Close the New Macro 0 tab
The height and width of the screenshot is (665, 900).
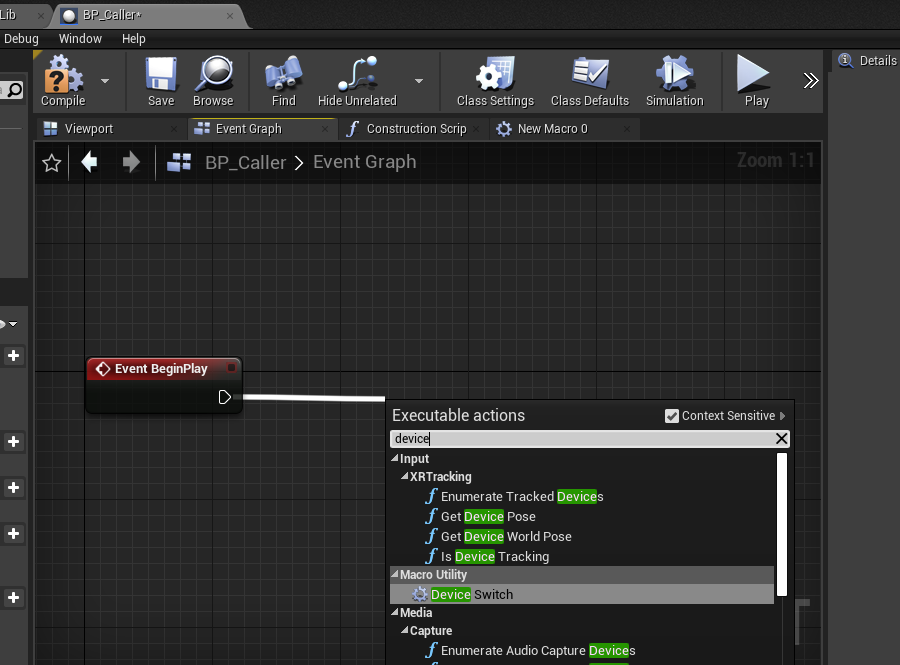pyautogui.click(x=627, y=129)
